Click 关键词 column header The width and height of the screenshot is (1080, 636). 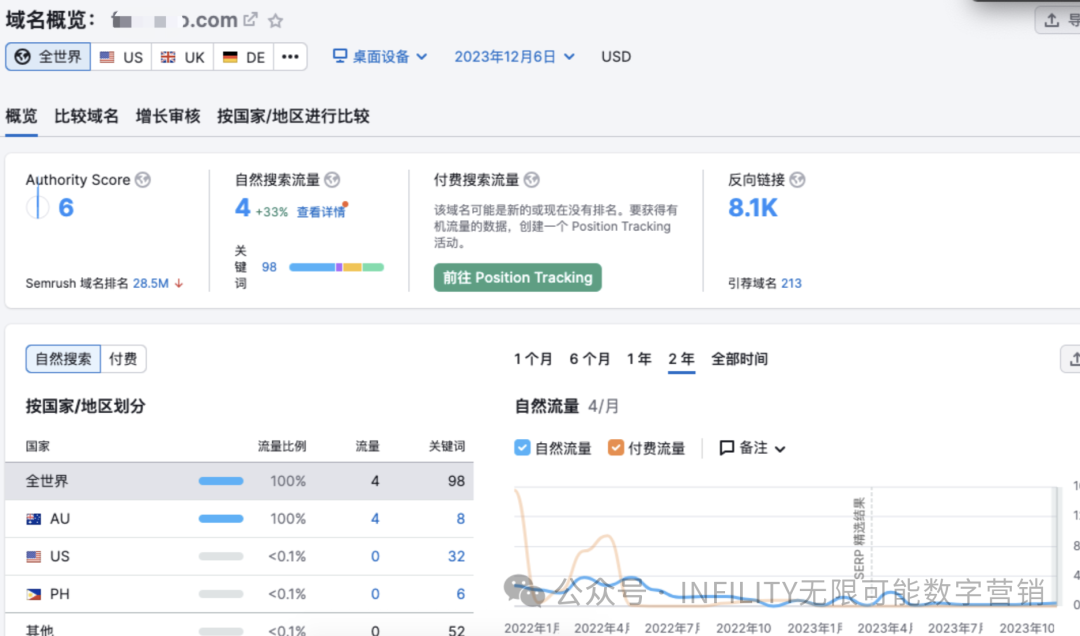447,447
